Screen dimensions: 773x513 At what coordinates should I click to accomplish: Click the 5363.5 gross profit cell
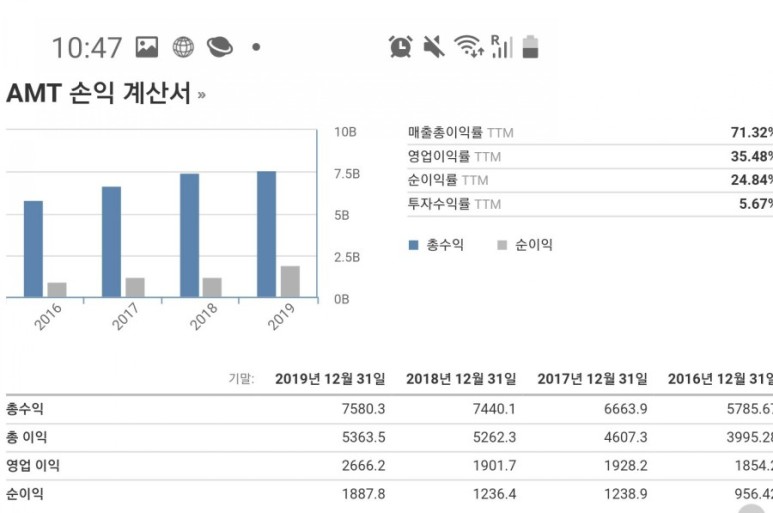click(x=363, y=438)
